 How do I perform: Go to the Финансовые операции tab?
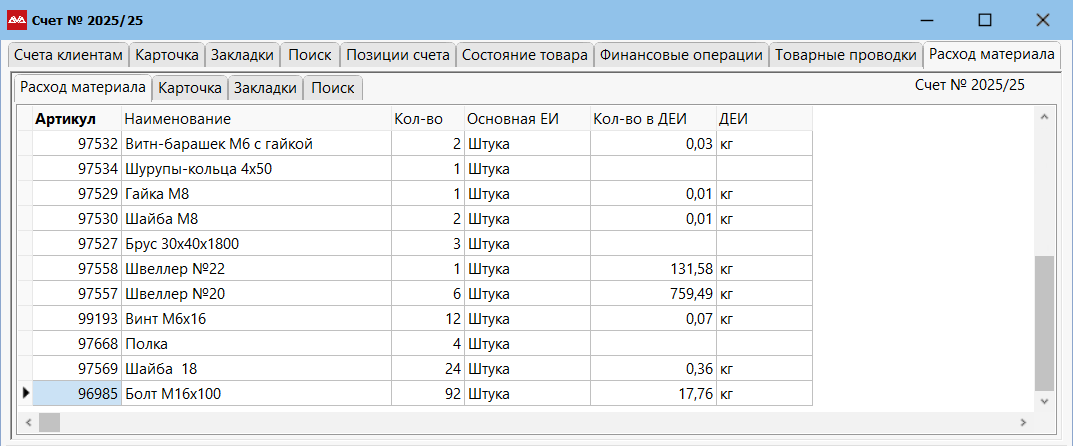click(681, 55)
